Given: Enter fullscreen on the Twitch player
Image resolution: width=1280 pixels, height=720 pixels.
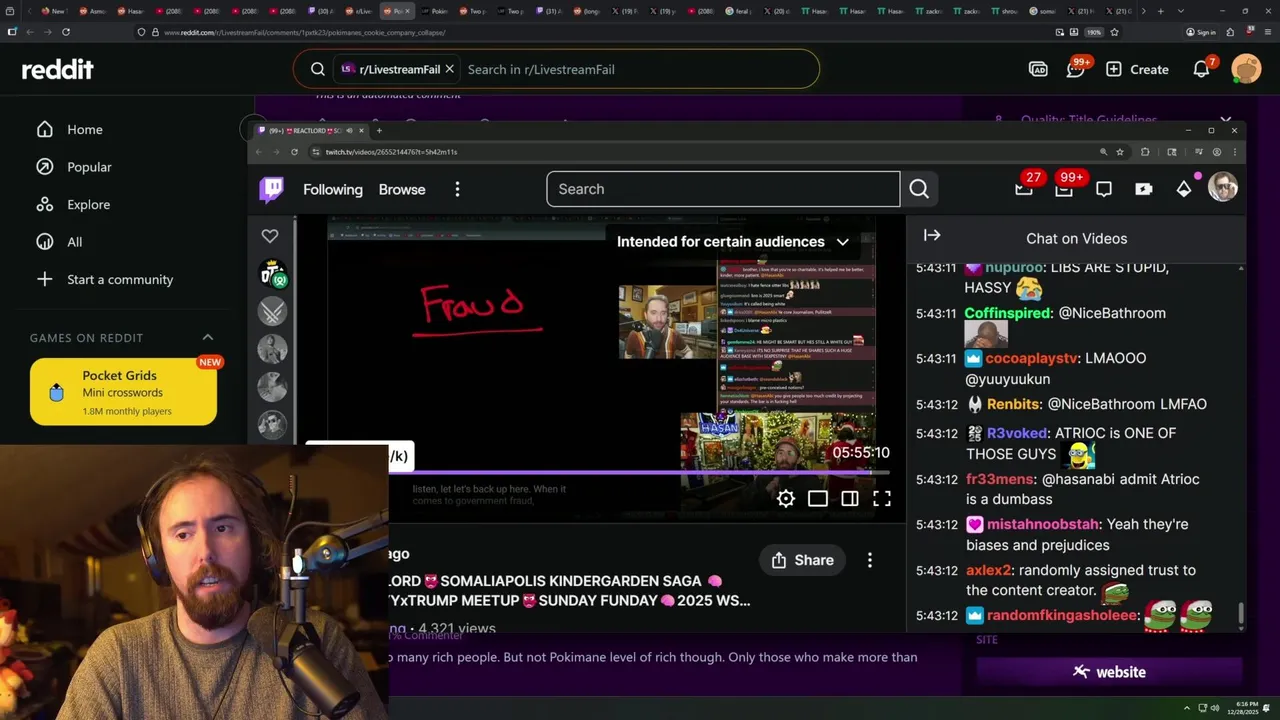Looking at the screenshot, I should (882, 498).
